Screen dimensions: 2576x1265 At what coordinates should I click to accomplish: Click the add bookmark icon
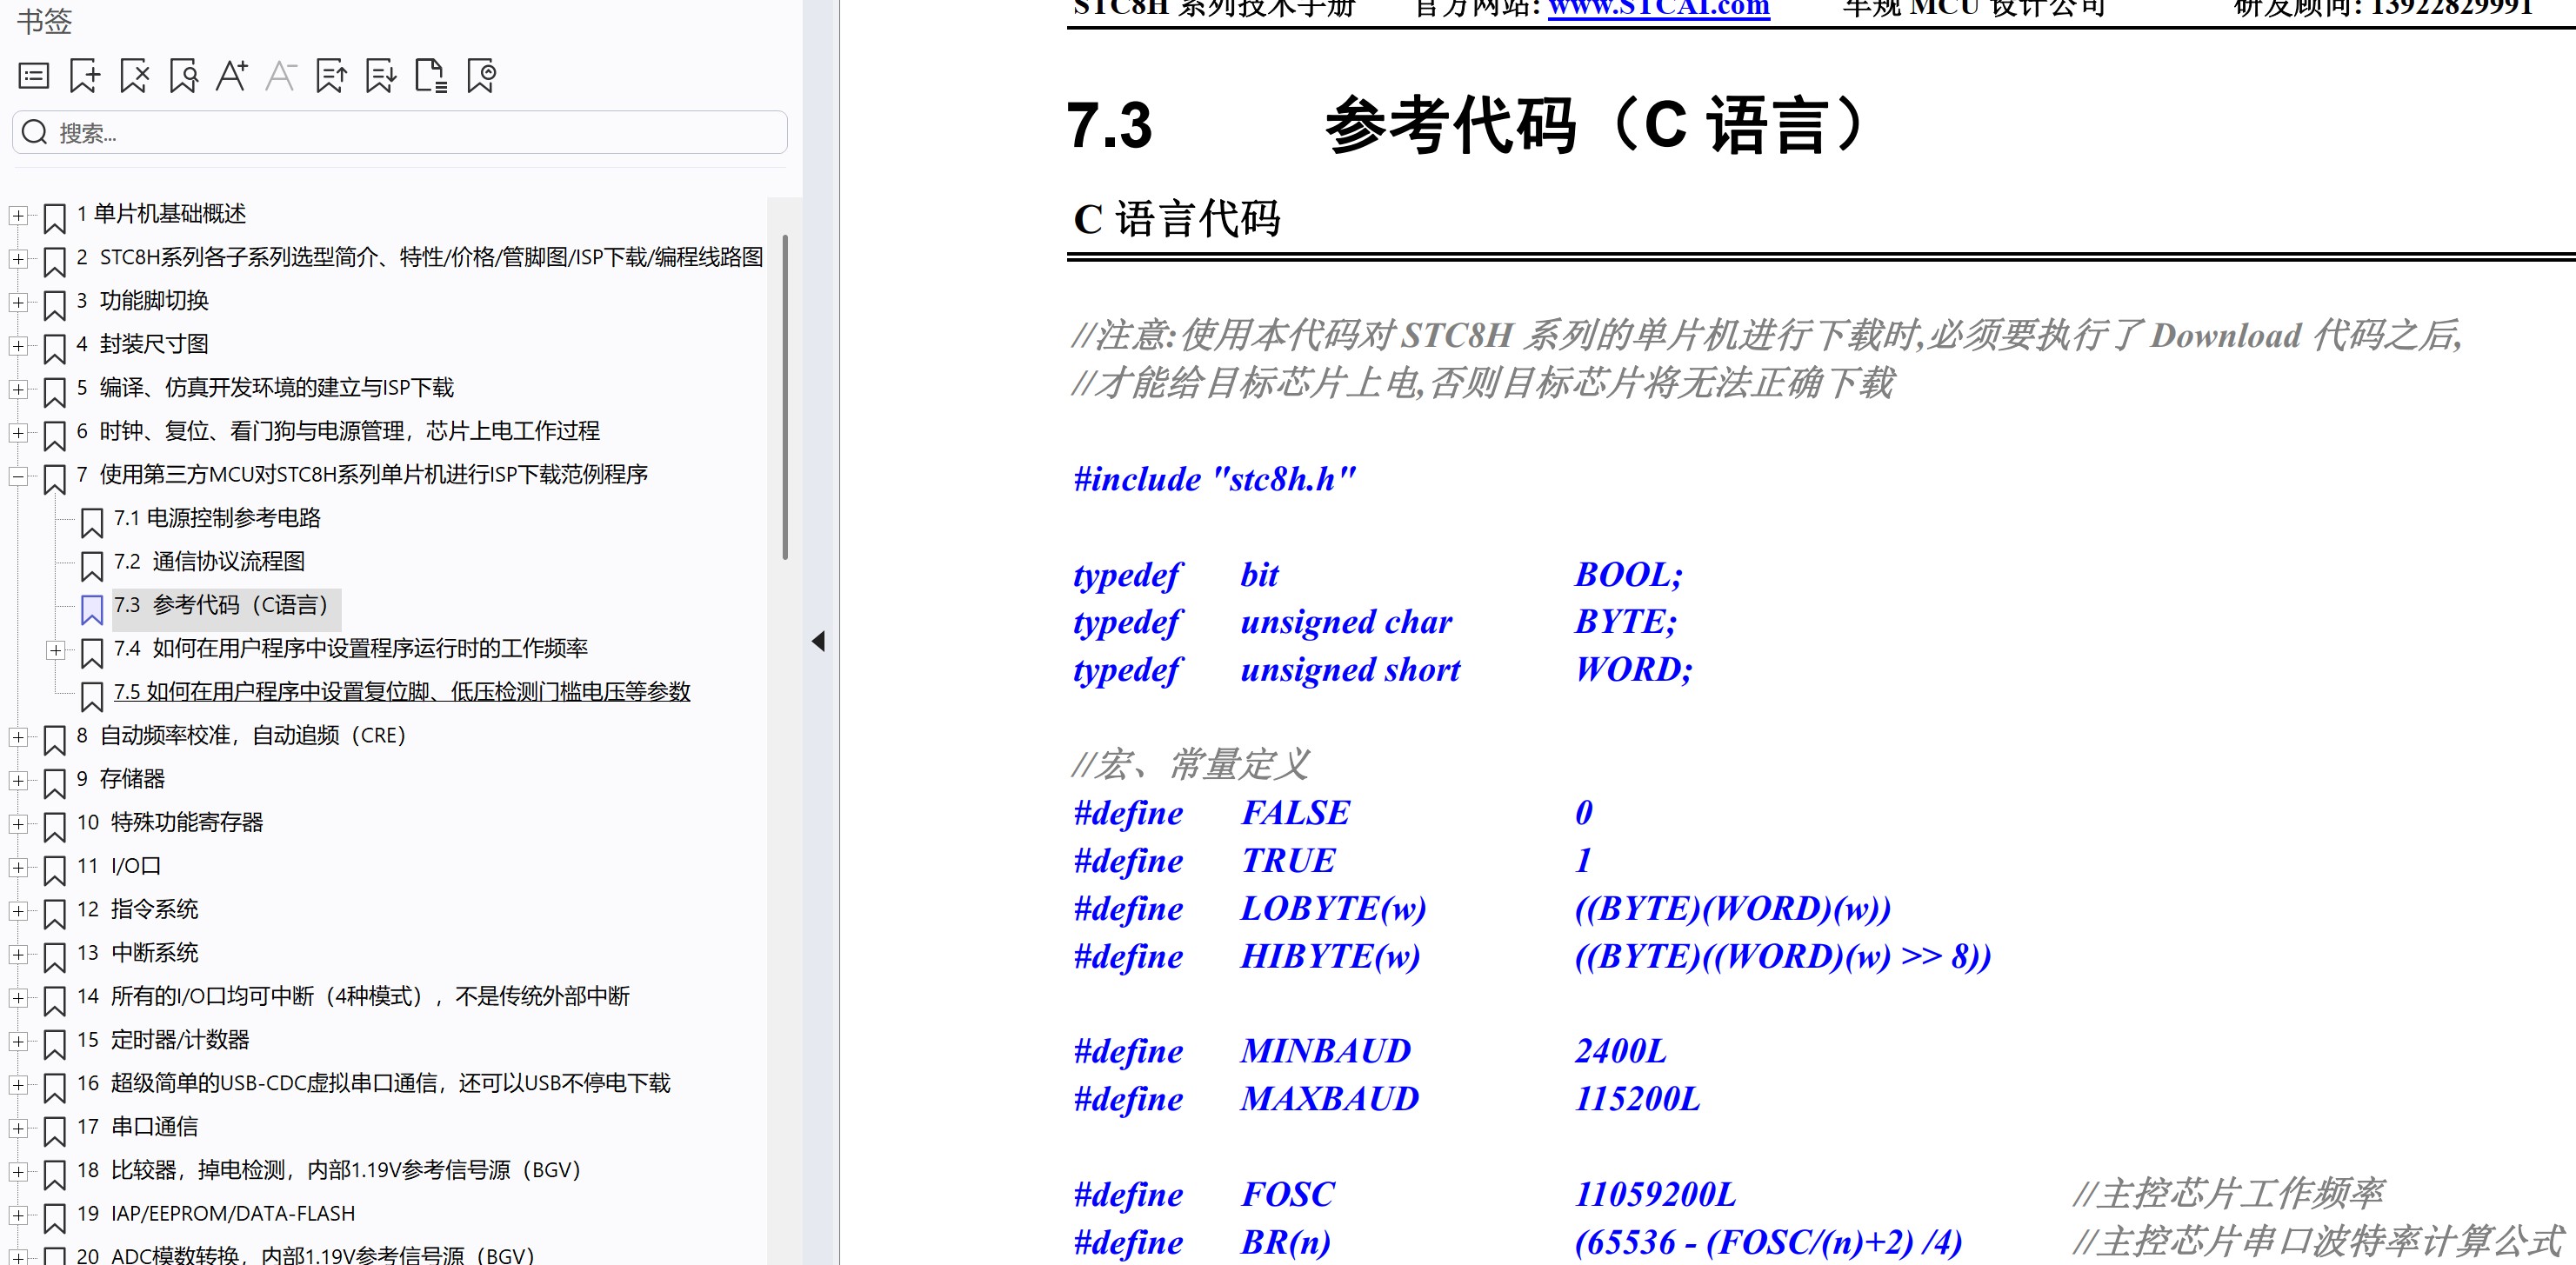click(84, 76)
